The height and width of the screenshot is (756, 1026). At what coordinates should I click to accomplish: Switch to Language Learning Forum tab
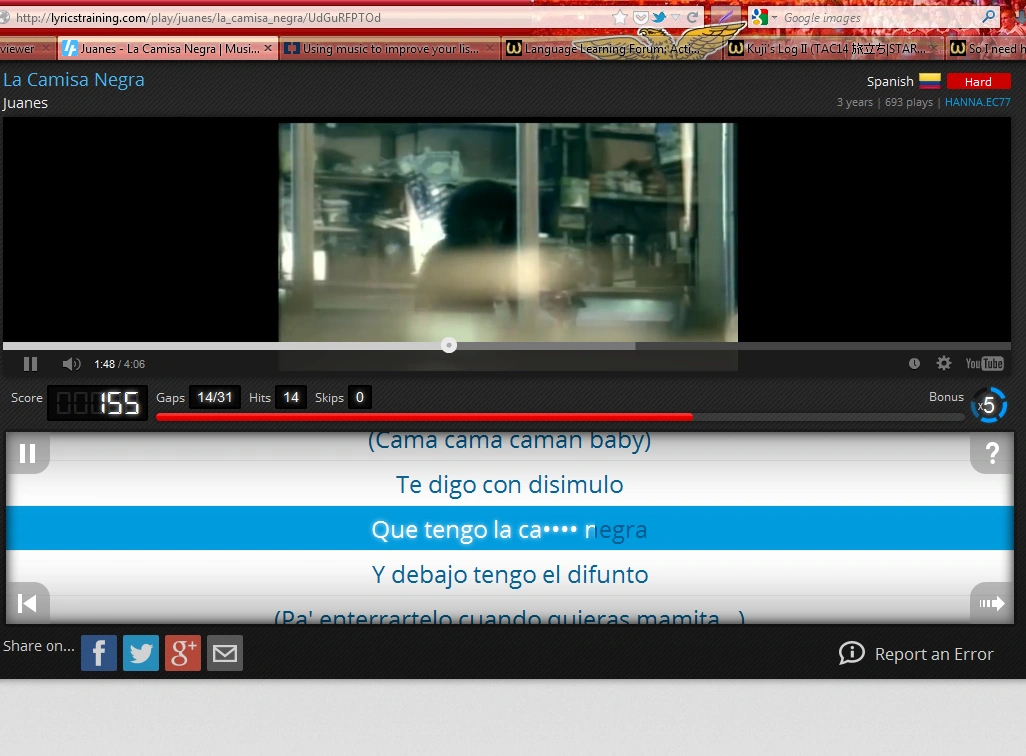pyautogui.click(x=611, y=48)
